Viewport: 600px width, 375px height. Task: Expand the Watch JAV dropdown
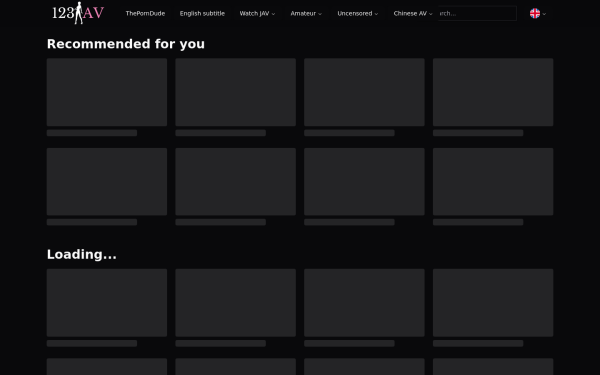click(257, 13)
